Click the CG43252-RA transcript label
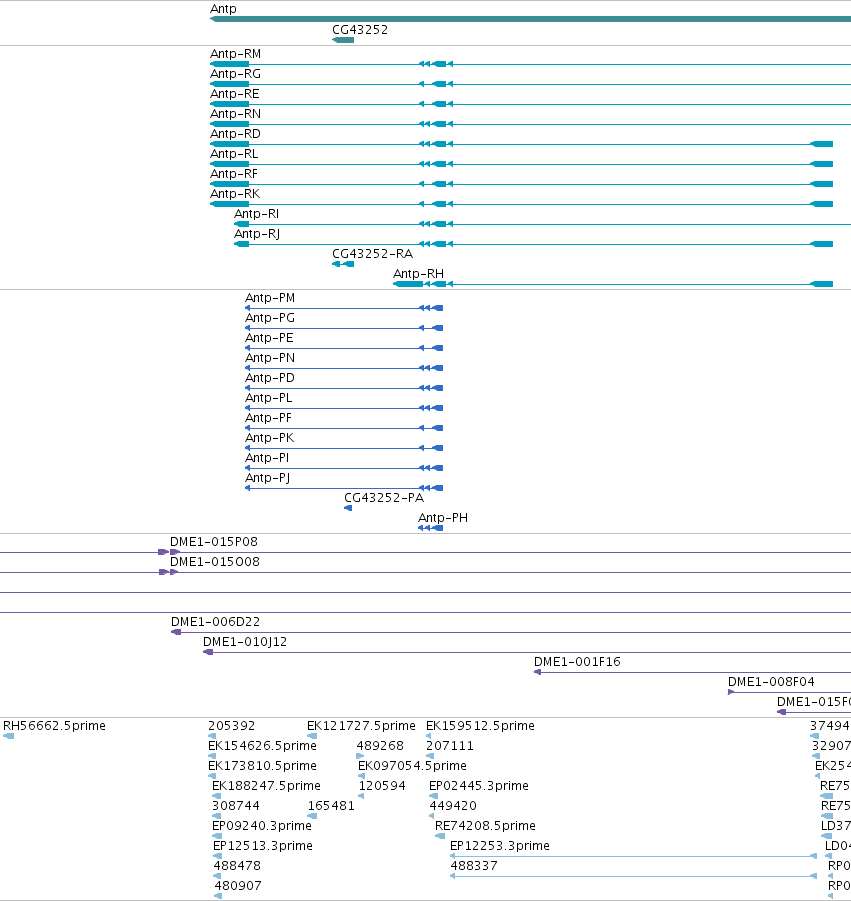The height and width of the screenshot is (901, 851). (372, 254)
